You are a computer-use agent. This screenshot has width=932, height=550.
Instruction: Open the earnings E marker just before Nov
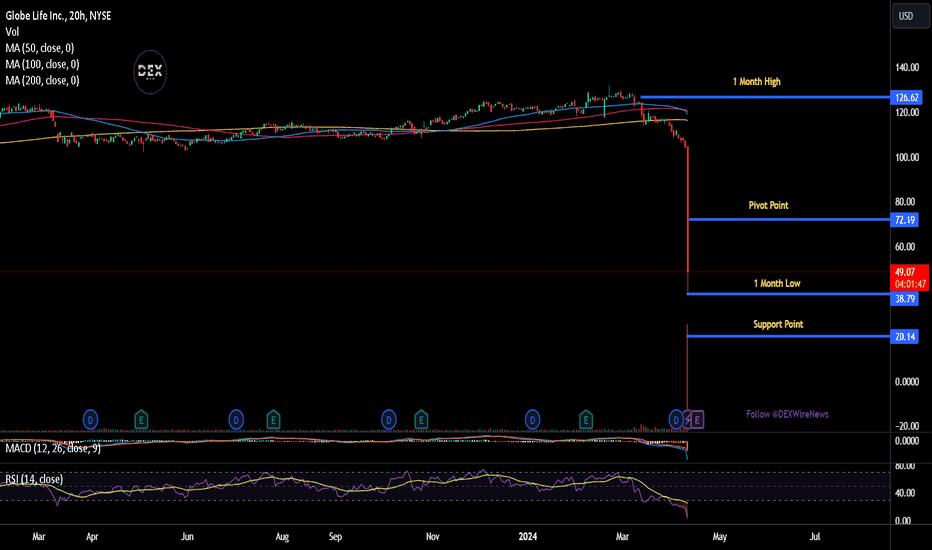[x=421, y=420]
